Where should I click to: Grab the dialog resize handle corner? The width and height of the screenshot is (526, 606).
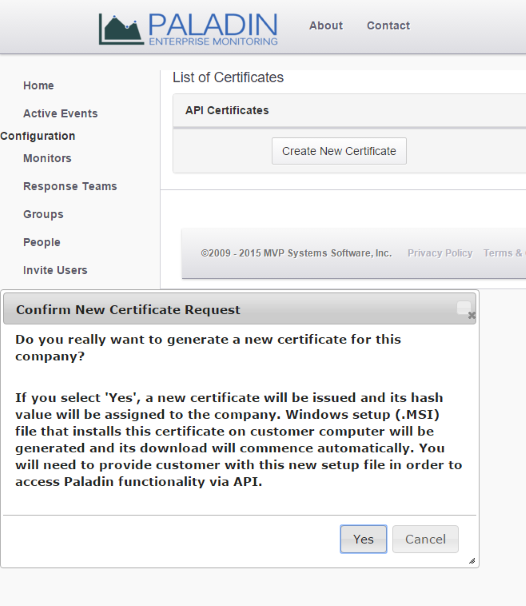472,561
